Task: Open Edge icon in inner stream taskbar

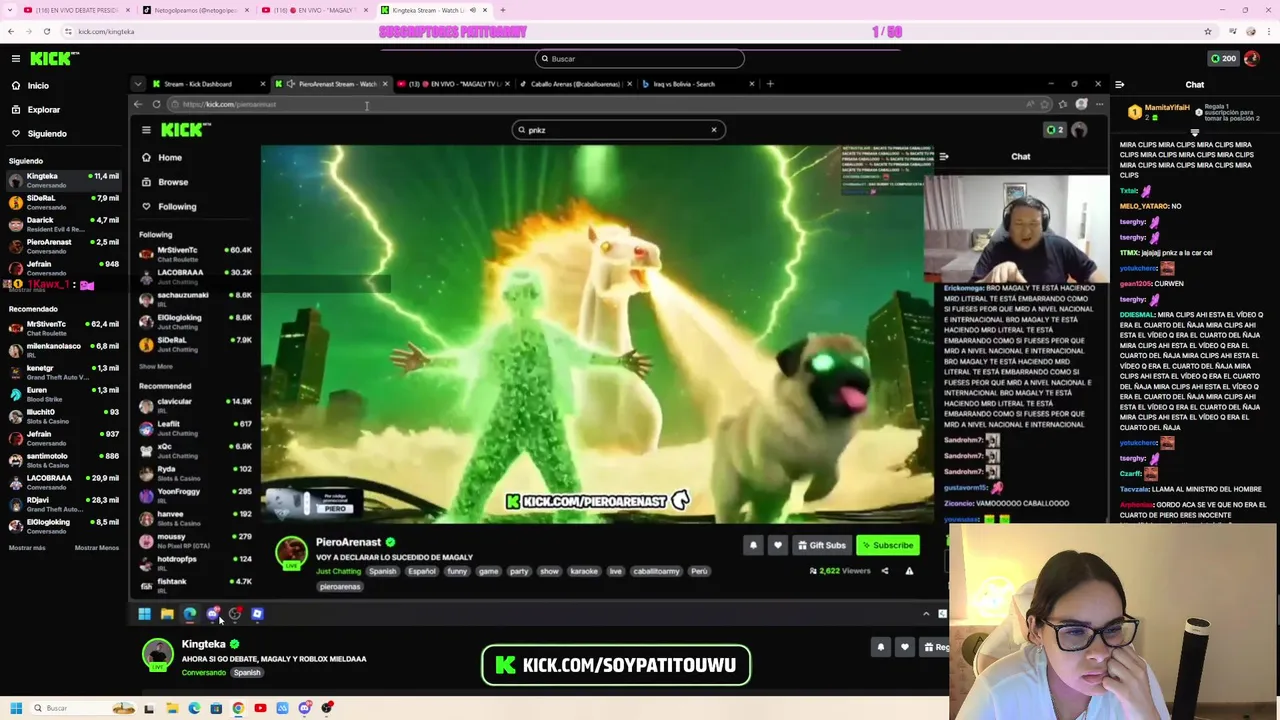Action: pos(189,614)
